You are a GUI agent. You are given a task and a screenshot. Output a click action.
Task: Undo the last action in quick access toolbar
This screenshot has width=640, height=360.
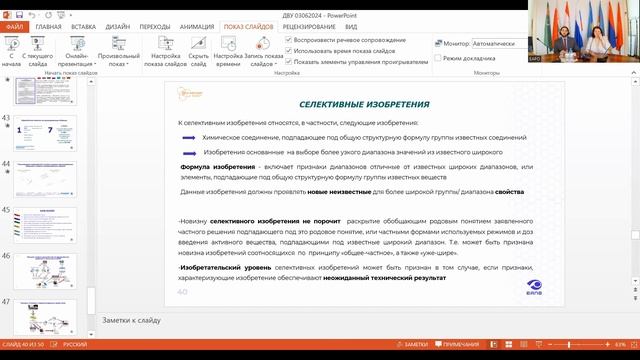[32, 15]
